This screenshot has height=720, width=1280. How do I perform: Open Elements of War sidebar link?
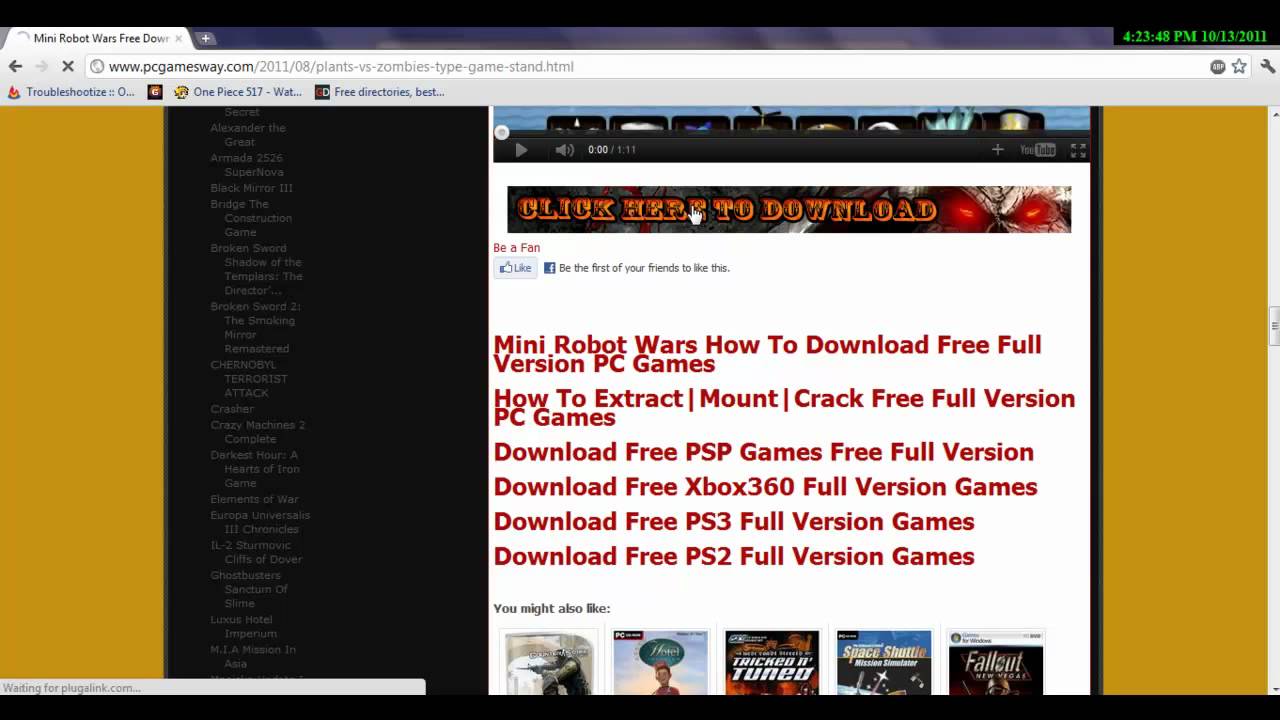[254, 499]
